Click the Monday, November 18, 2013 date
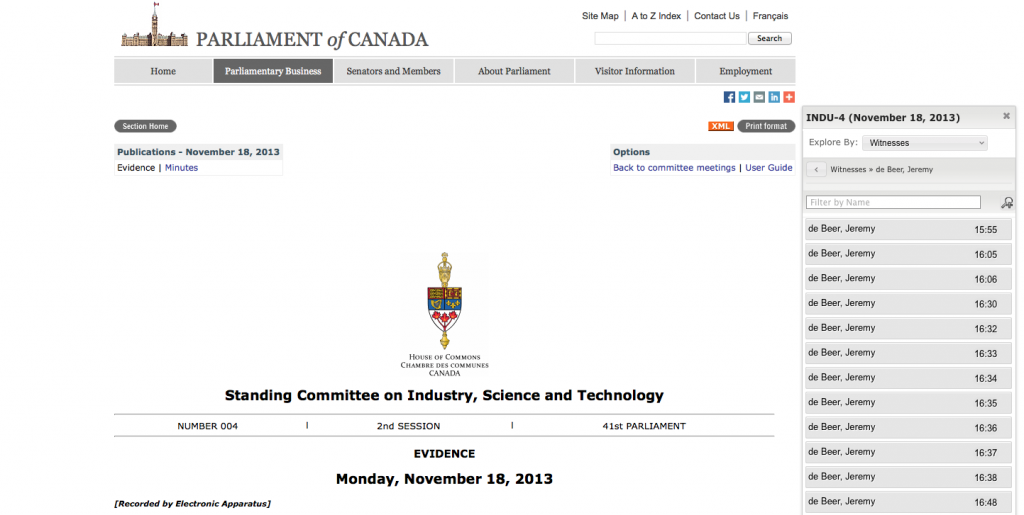 (444, 479)
